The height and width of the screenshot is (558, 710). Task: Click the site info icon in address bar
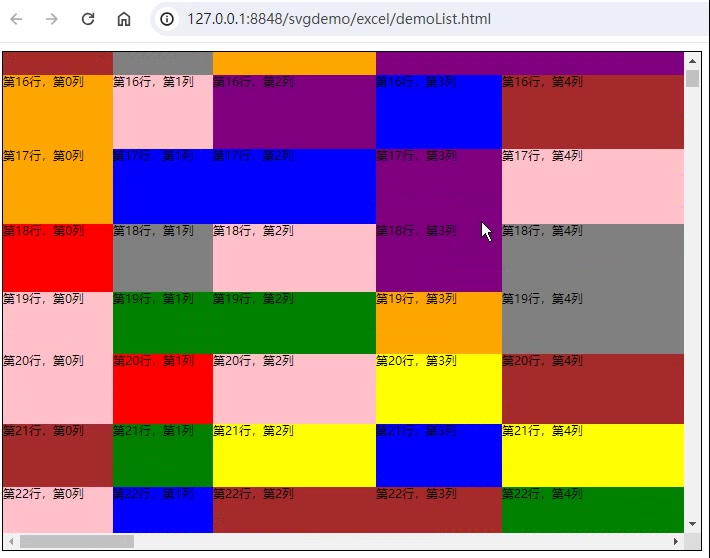(x=167, y=19)
